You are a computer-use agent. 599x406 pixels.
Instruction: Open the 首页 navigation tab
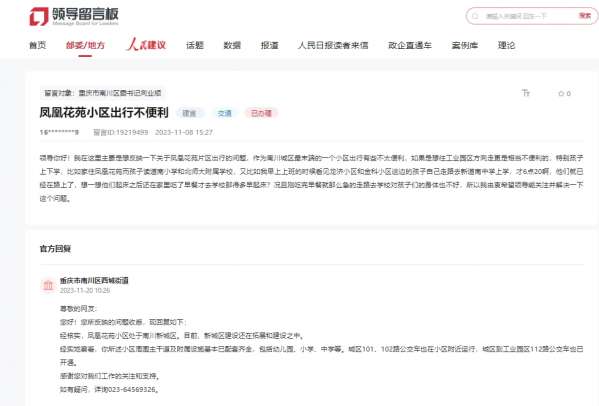click(37, 45)
